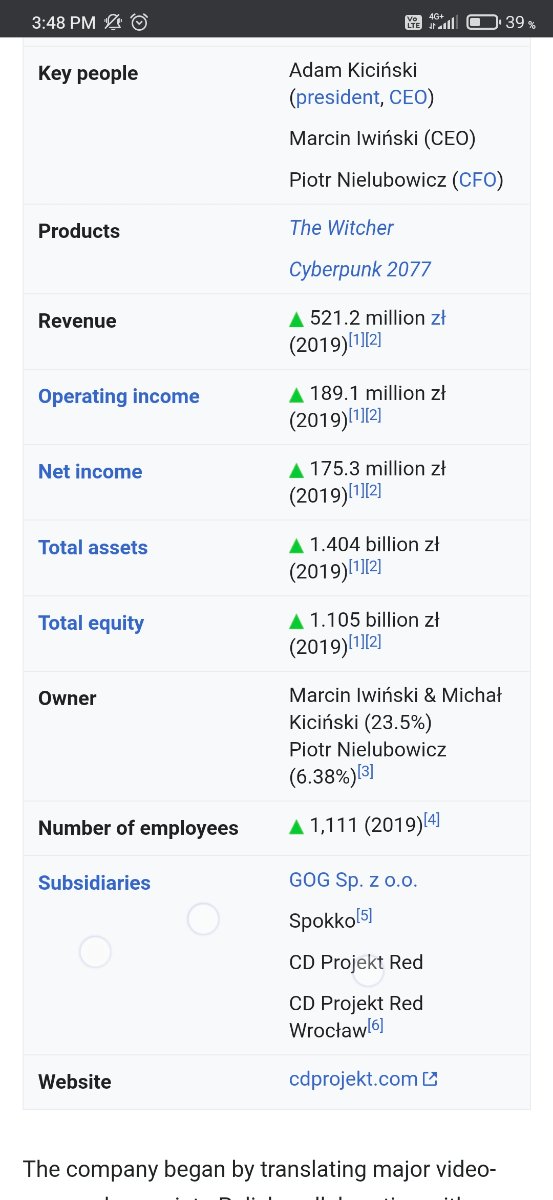Image resolution: width=553 pixels, height=1200 pixels.
Task: Open The Witcher product link
Action: [x=341, y=228]
